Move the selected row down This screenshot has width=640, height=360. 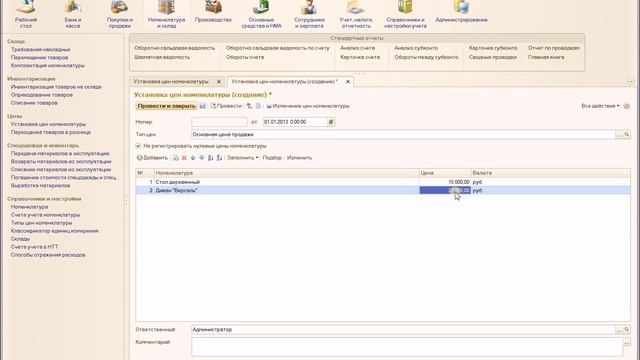tap(202, 158)
